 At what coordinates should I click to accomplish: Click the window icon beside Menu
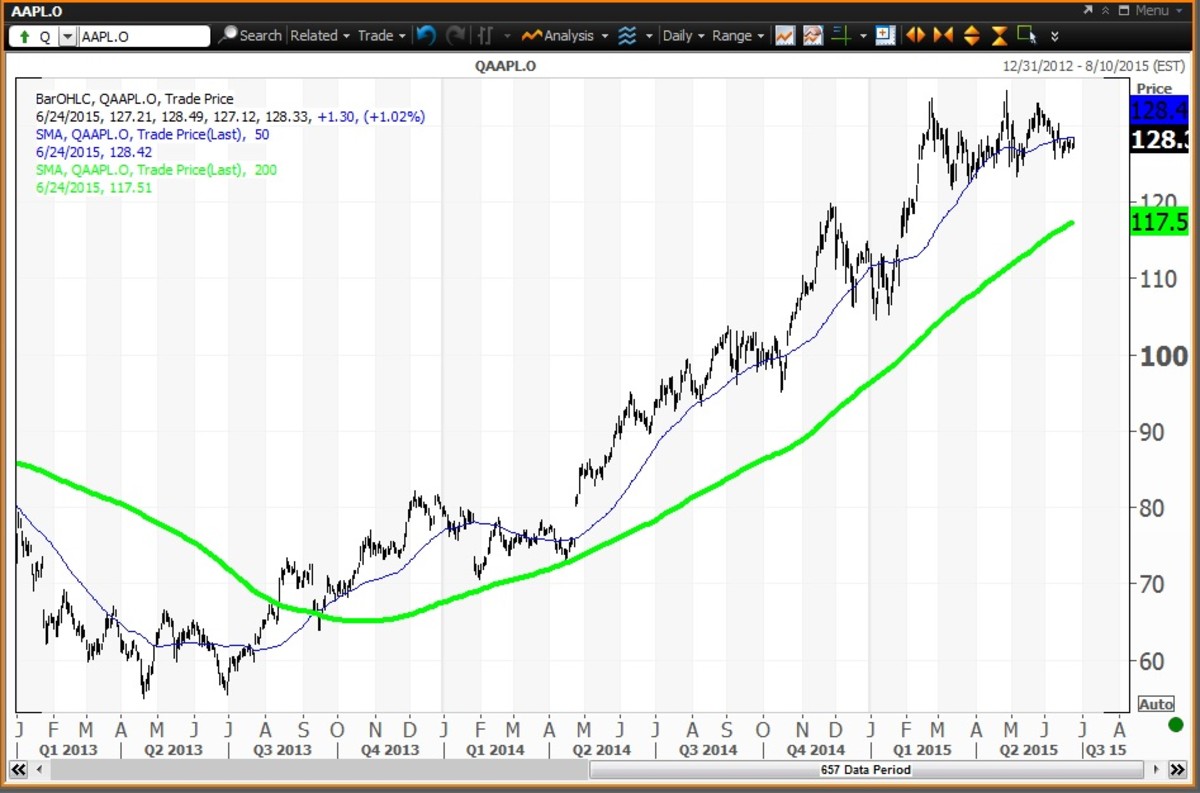click(x=1124, y=10)
